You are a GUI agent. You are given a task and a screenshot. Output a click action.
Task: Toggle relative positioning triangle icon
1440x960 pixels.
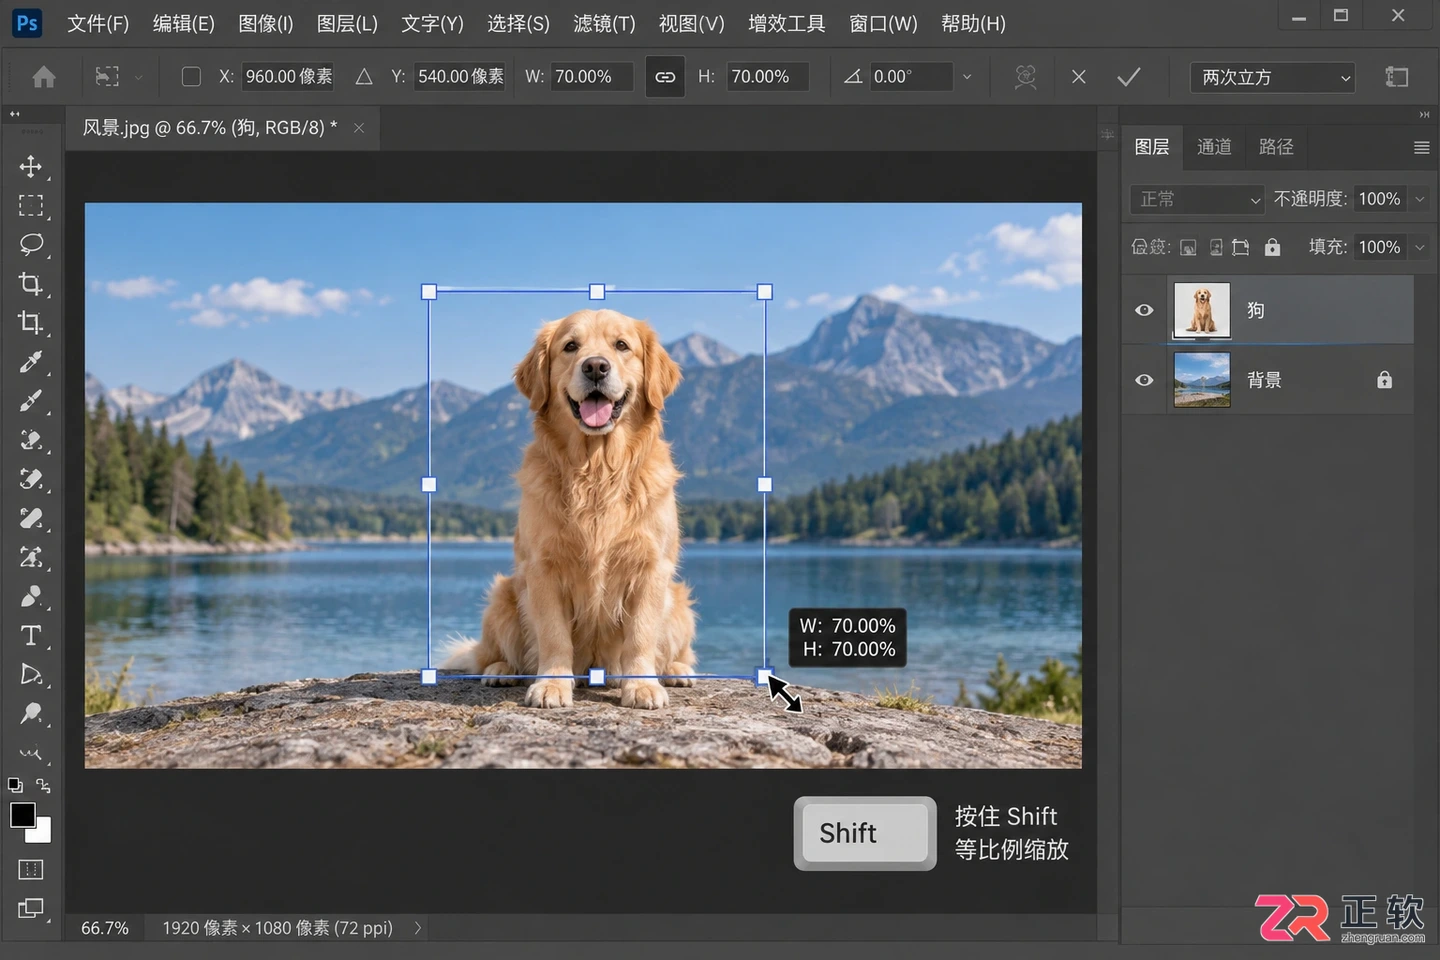point(364,77)
